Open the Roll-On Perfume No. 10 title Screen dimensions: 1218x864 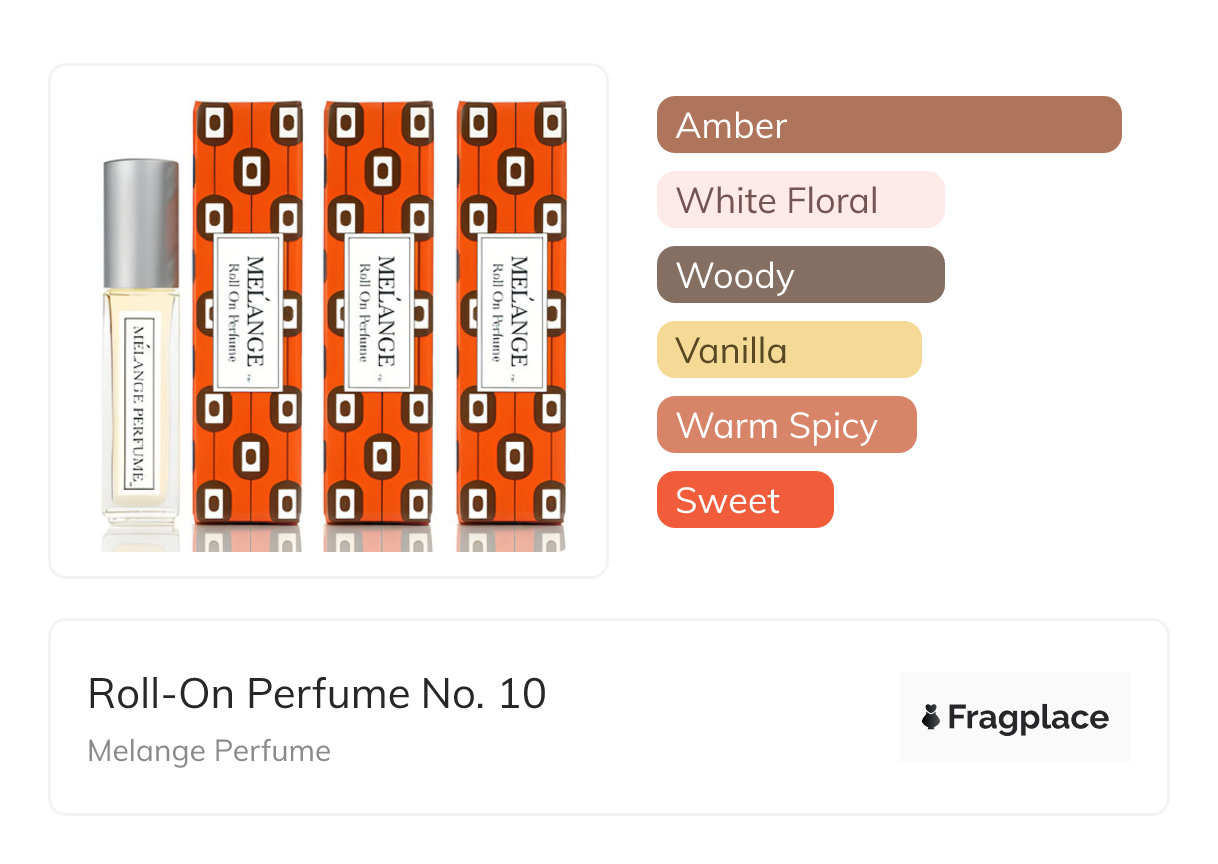317,693
